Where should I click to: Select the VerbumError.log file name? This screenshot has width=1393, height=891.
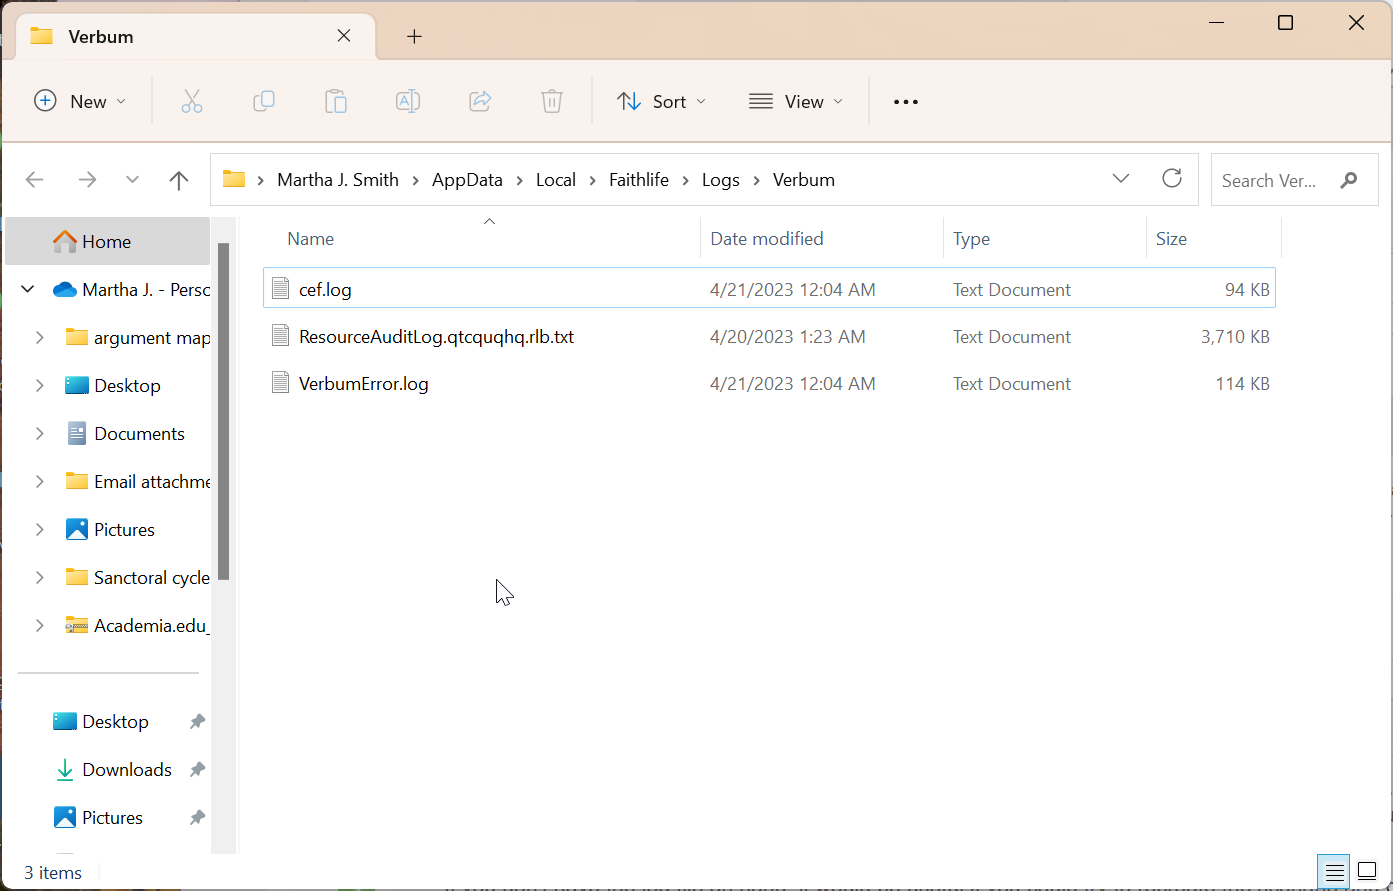[364, 383]
